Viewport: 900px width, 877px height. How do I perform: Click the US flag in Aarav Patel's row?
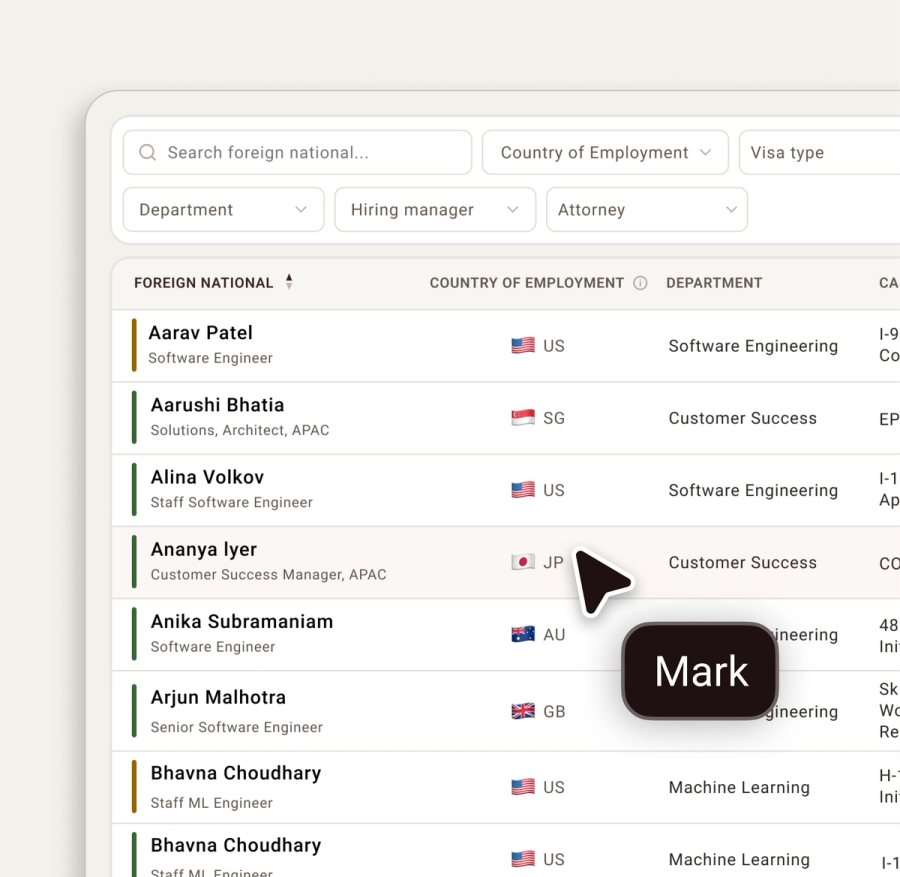click(523, 346)
